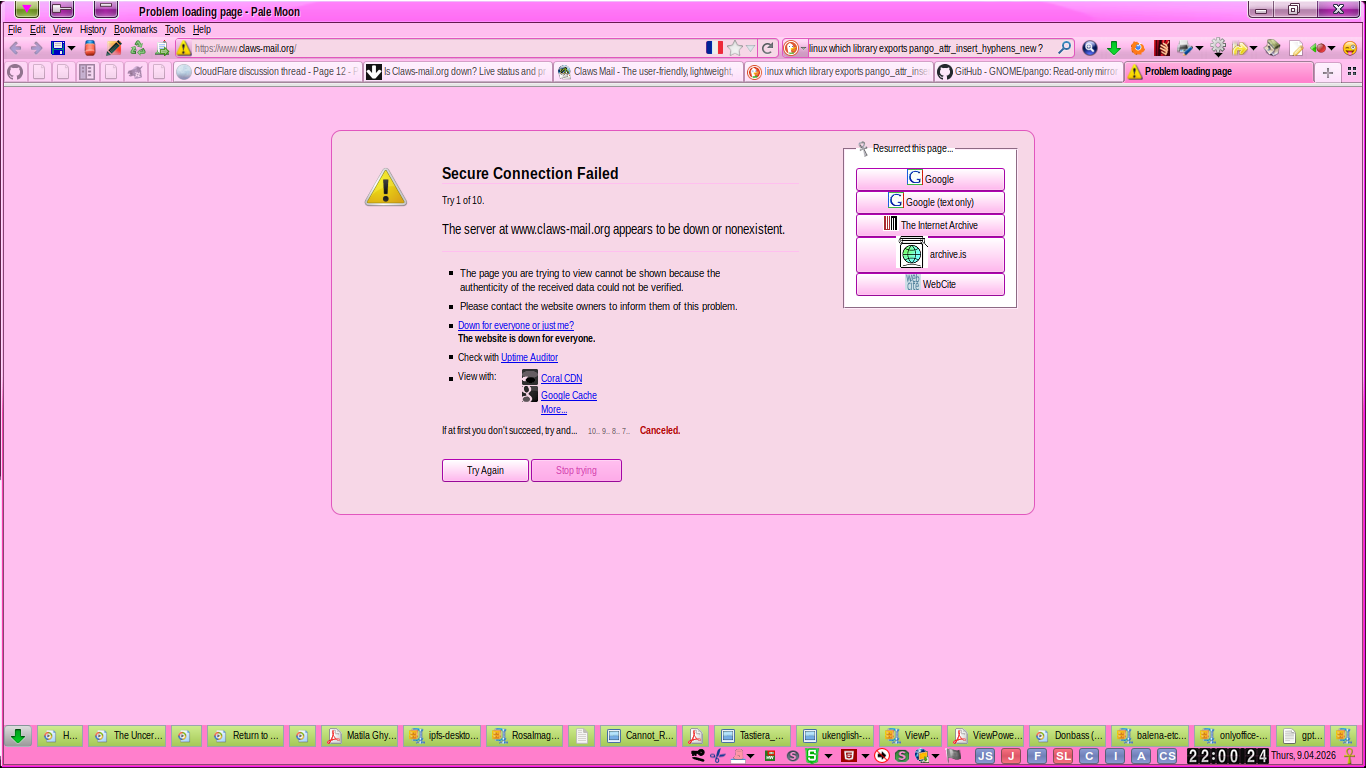Open the Google Cache link
Screen dimensions: 1366x768
[x=569, y=395]
